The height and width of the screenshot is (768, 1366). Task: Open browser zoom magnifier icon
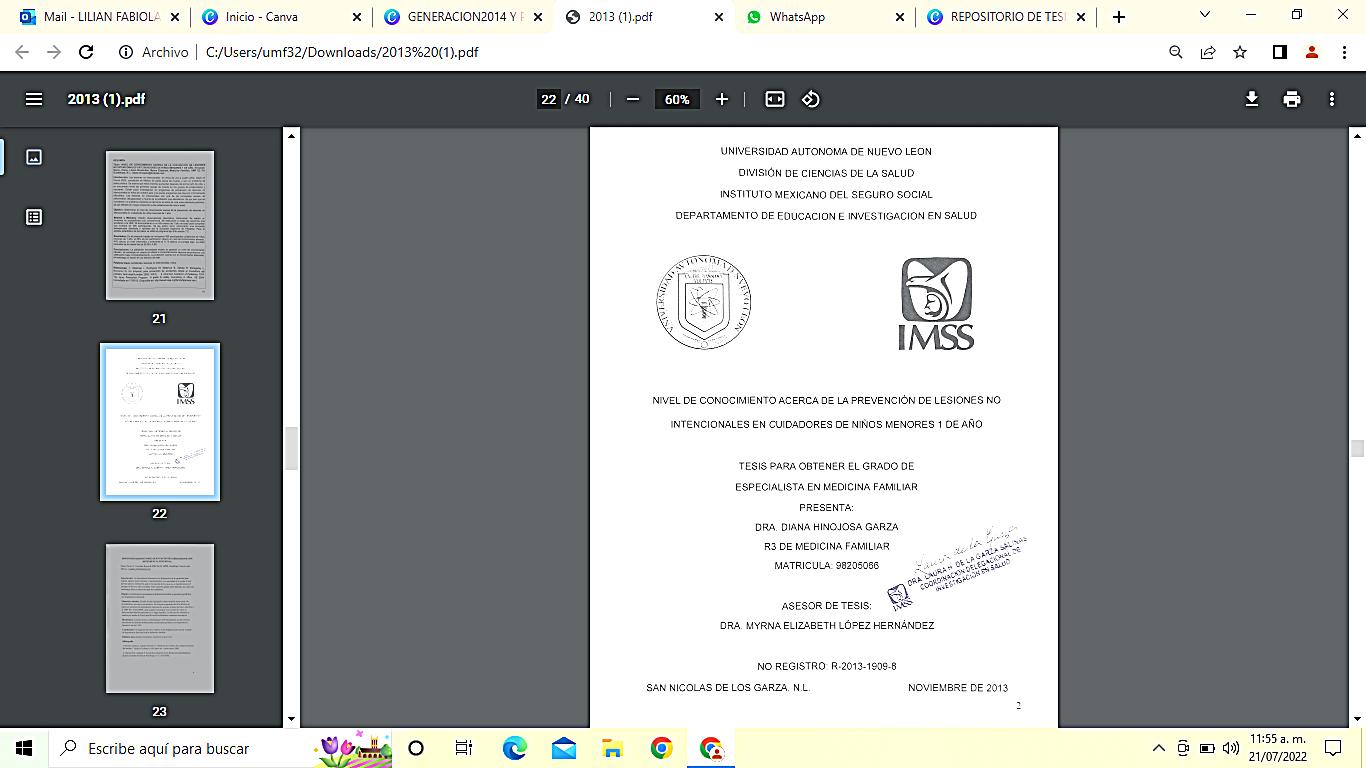[1176, 52]
